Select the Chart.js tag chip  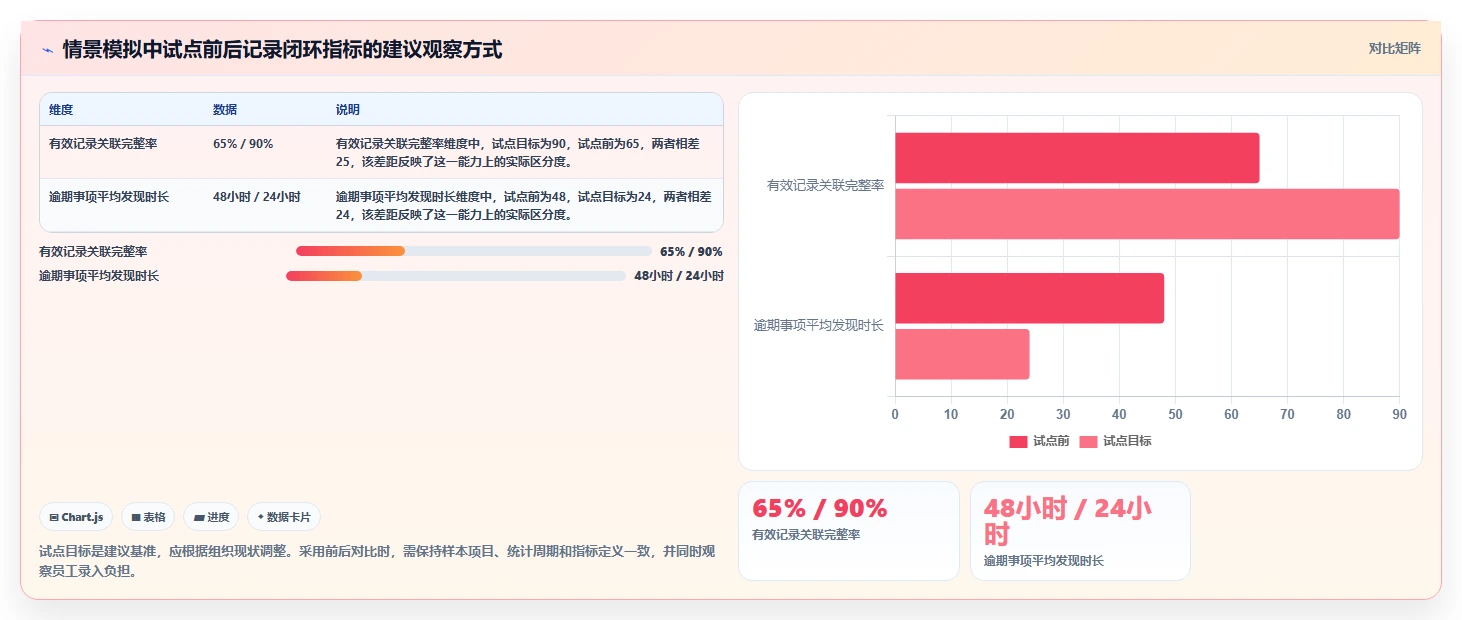77,517
